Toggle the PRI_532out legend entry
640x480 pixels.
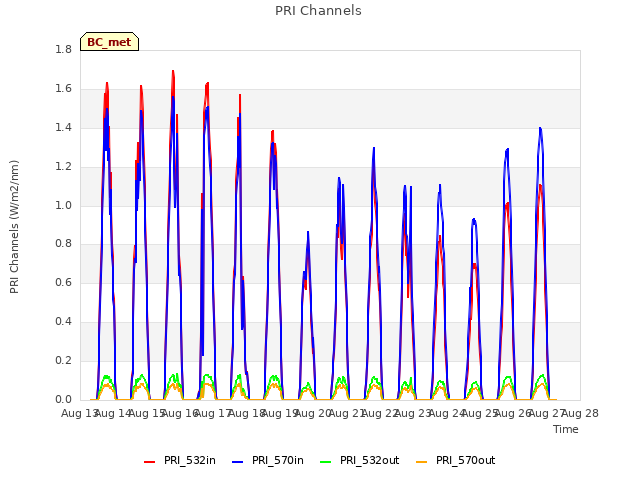point(360,460)
